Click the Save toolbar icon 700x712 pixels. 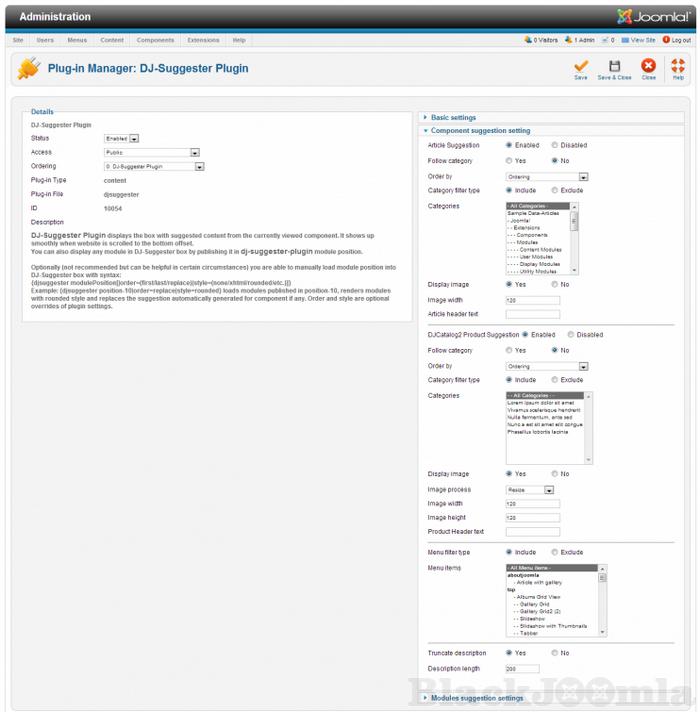pyautogui.click(x=581, y=66)
